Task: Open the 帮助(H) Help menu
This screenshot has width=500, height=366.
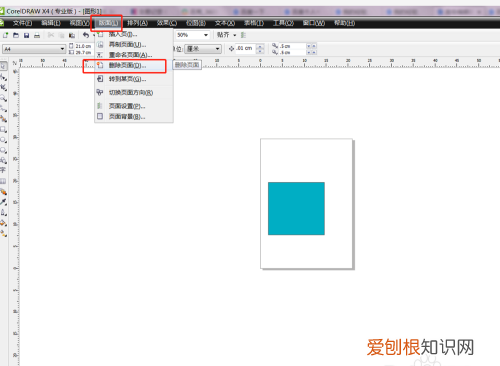Action: tap(344, 23)
